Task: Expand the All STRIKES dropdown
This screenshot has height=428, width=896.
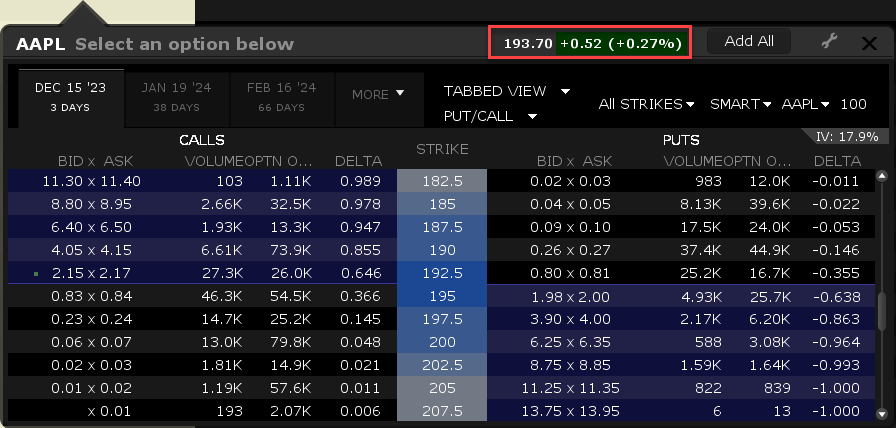Action: (646, 105)
